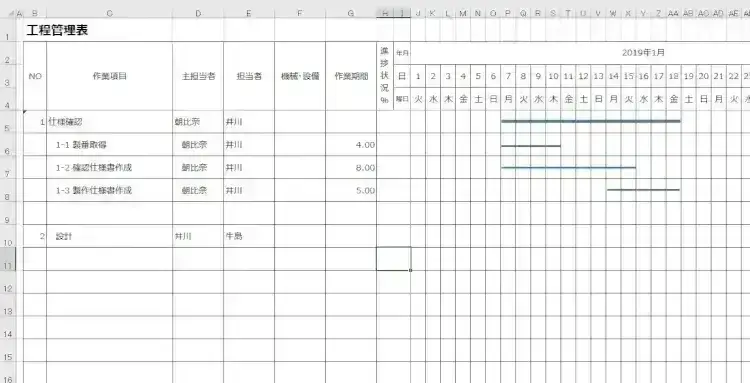Select column F header
750x383 pixels.
coord(300,14)
